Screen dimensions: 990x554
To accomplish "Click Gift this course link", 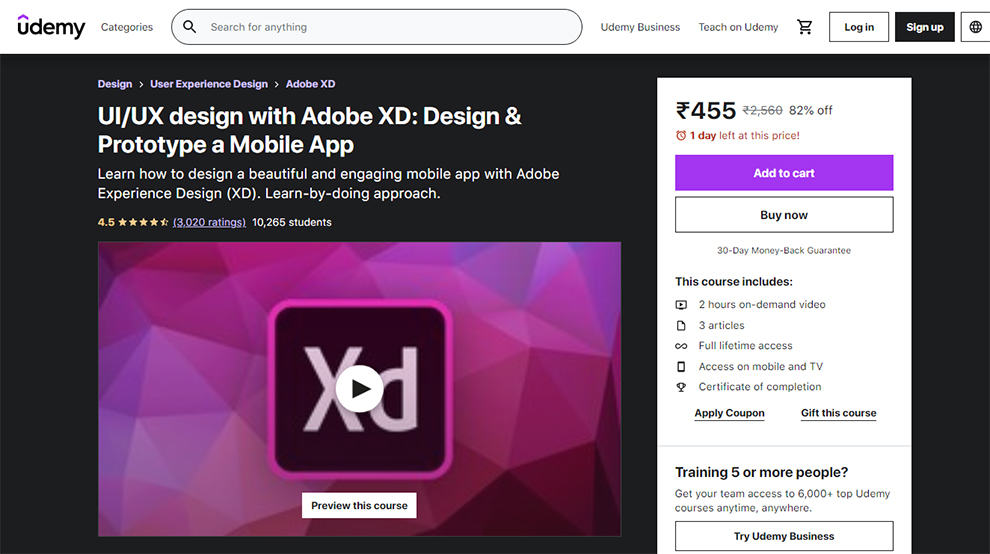I will tap(838, 413).
